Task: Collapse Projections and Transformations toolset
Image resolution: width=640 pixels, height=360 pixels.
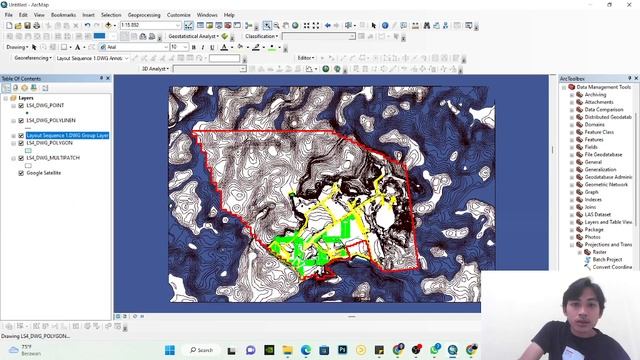Action: coord(572,245)
